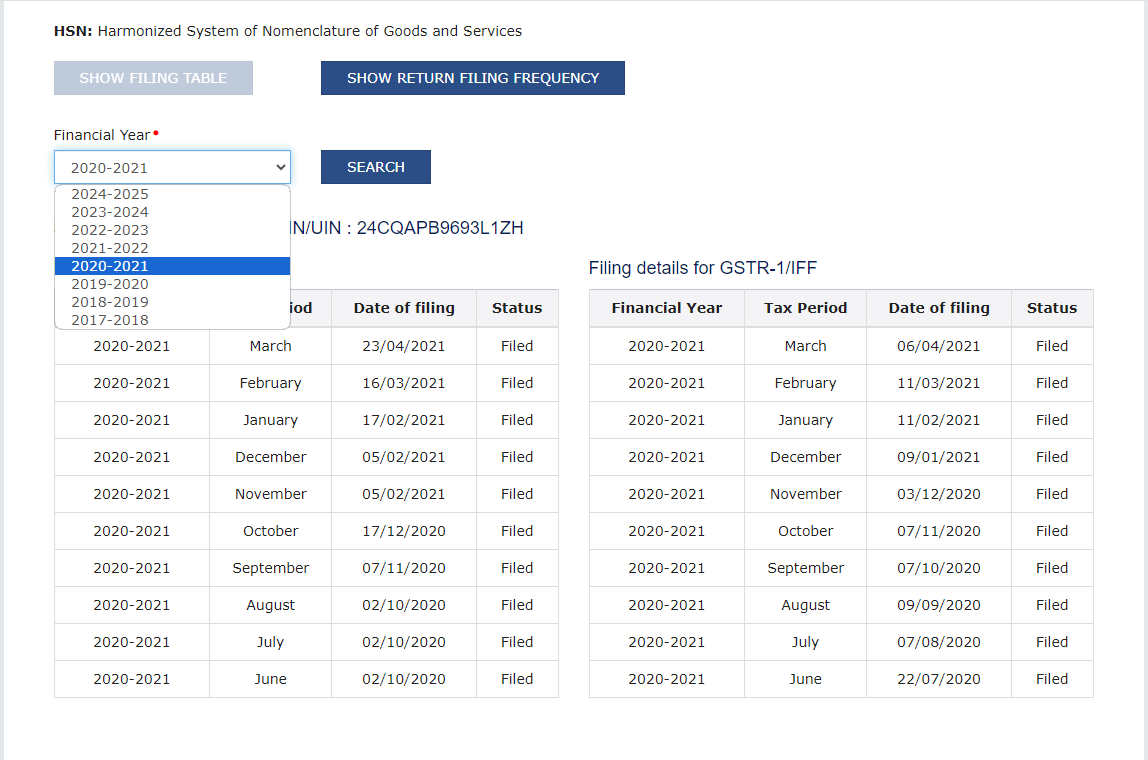Select 2019-2020 from the year list
The height and width of the screenshot is (760, 1148).
[110, 284]
